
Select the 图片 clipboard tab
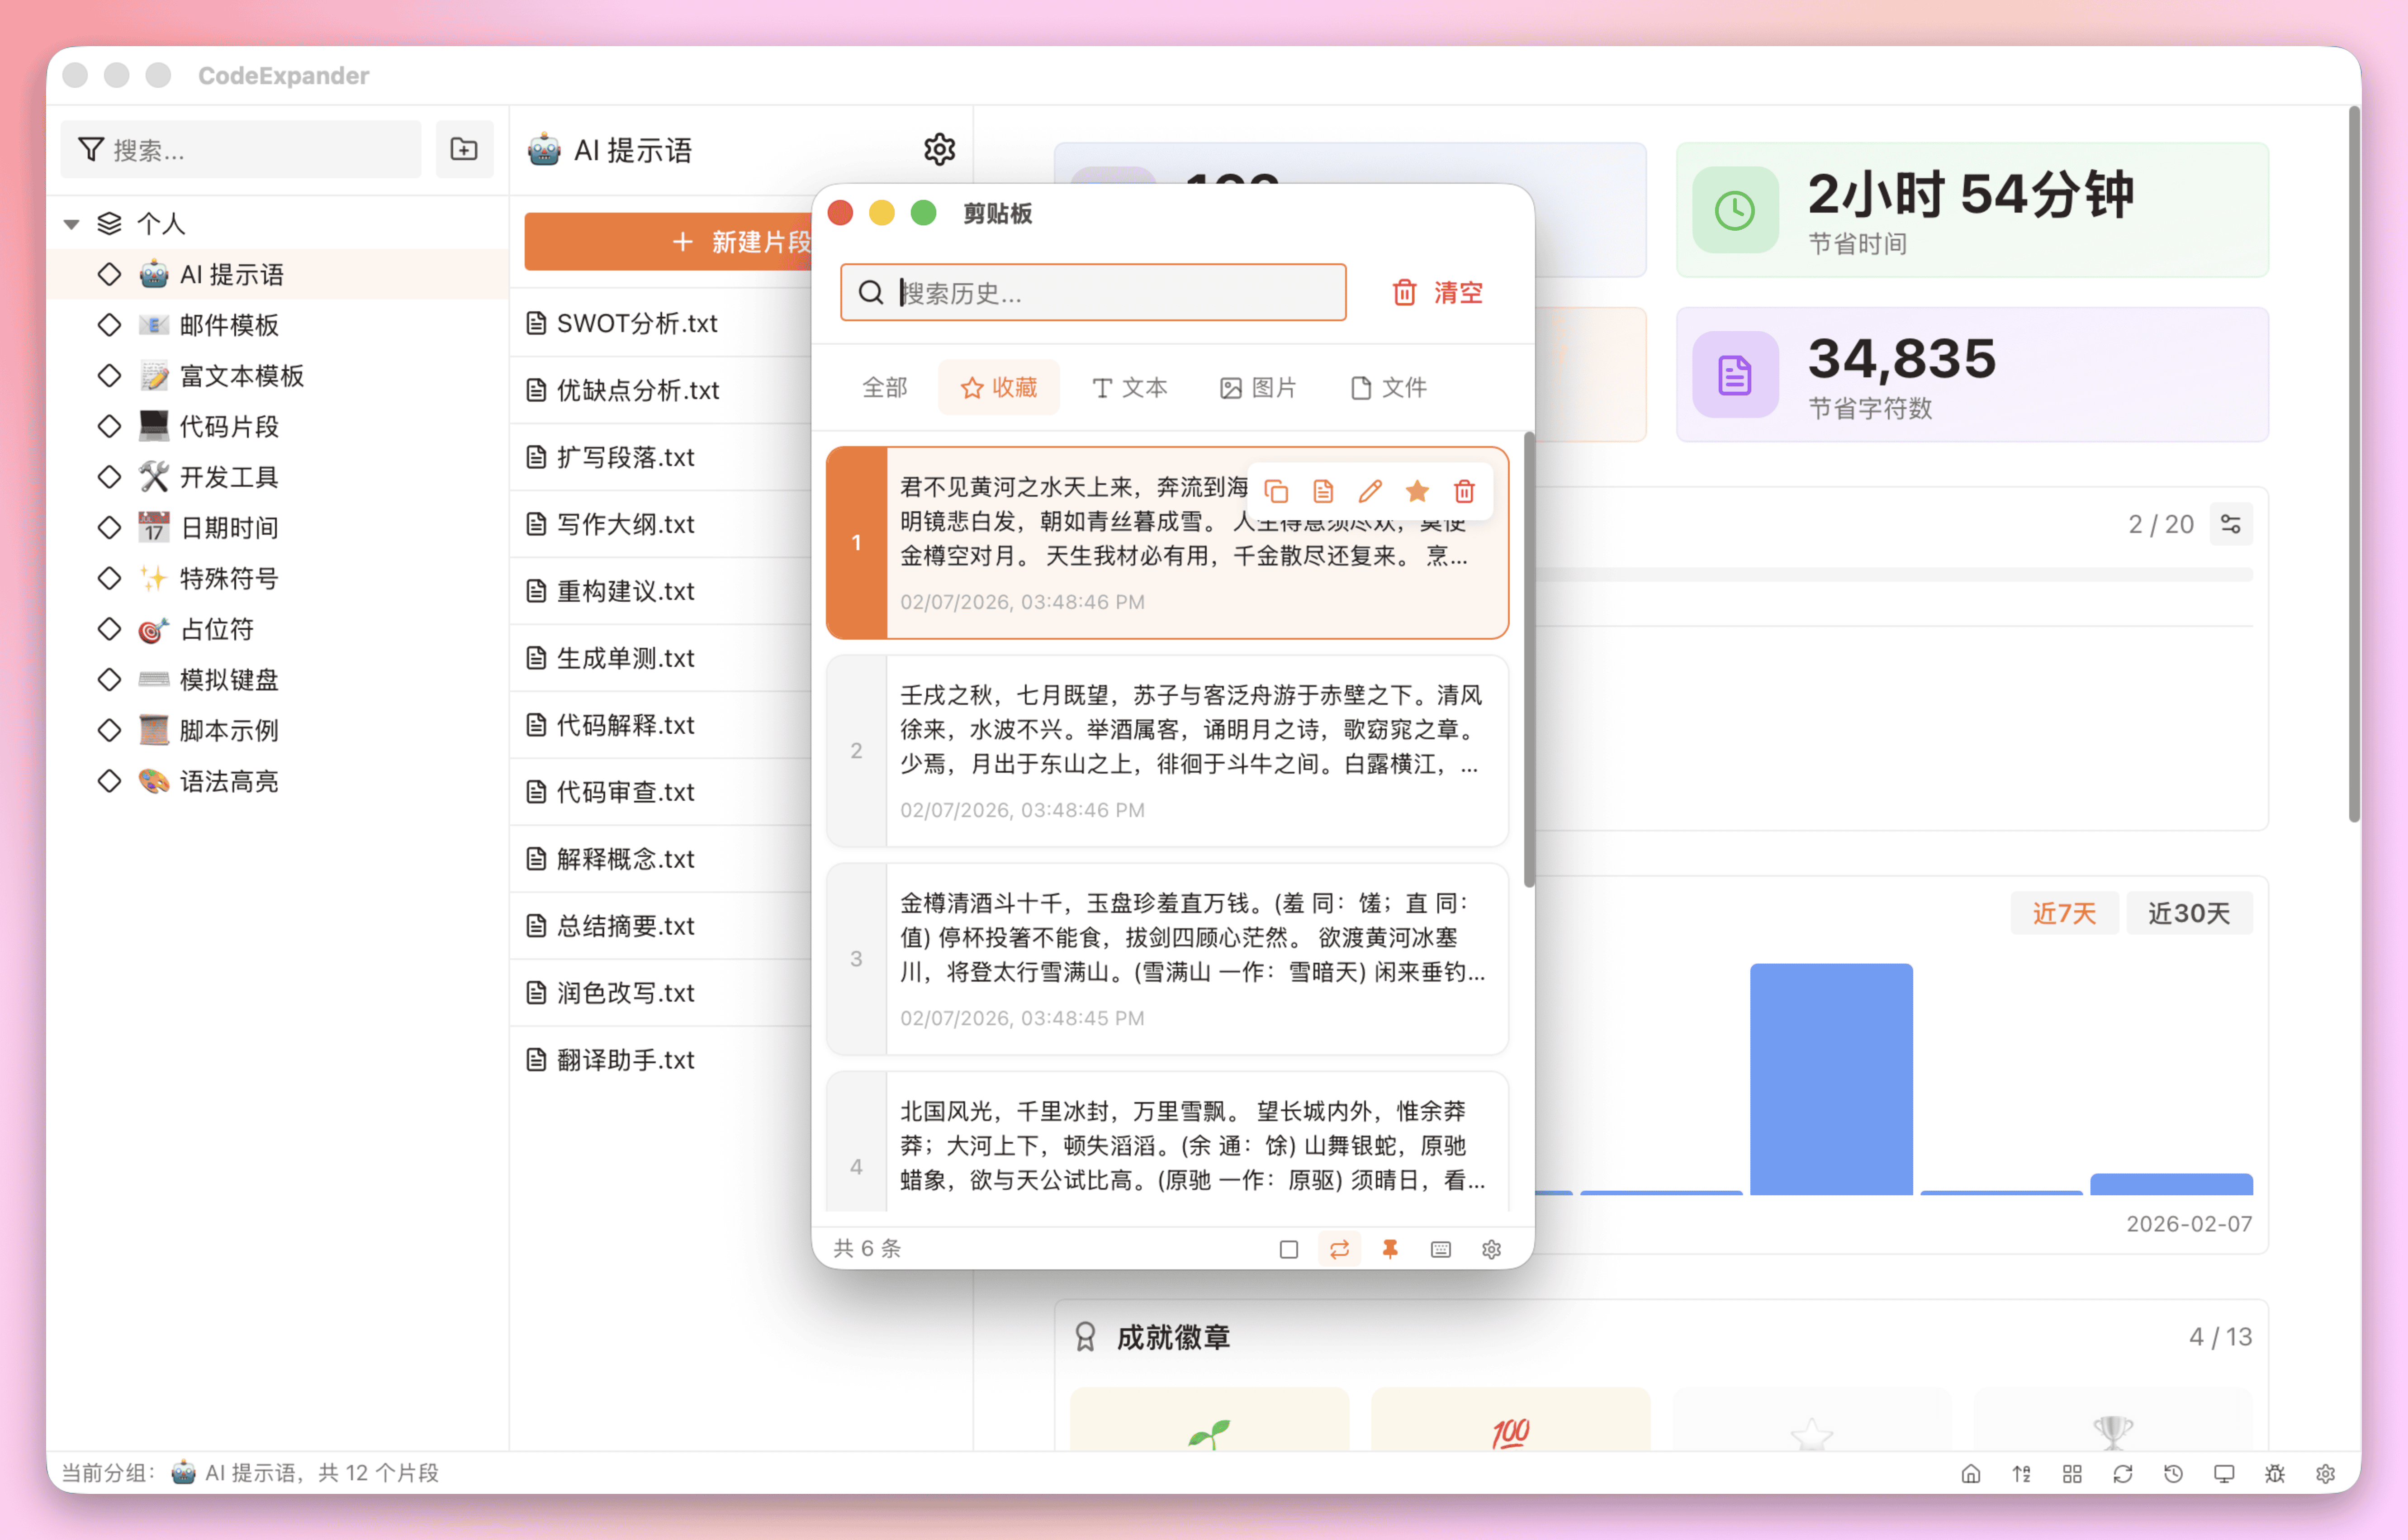[x=1258, y=387]
